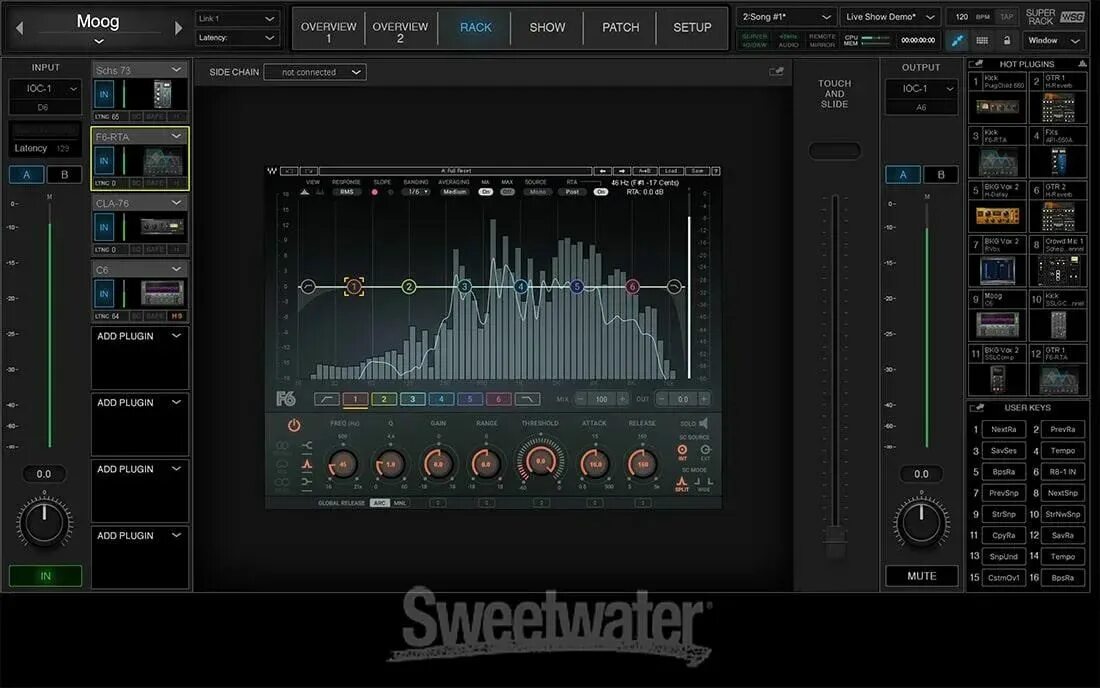Click the F6 band power icon

tap(294, 425)
